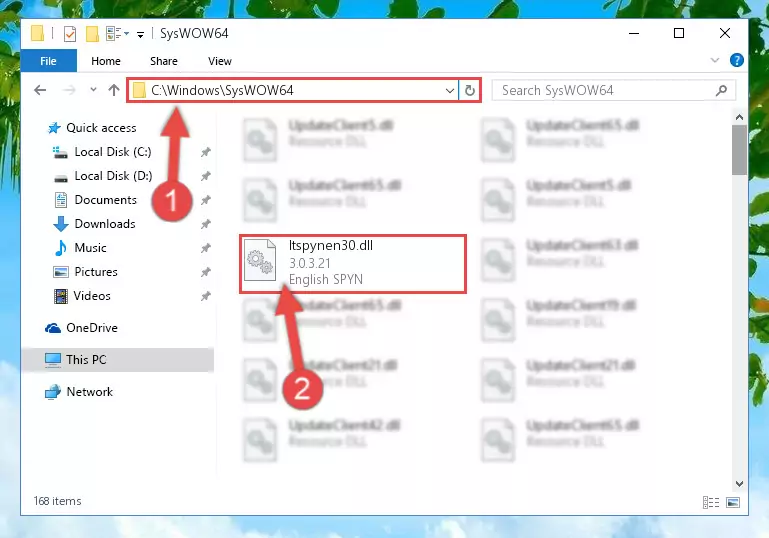Select the ltspynen30.dll file

(353, 264)
